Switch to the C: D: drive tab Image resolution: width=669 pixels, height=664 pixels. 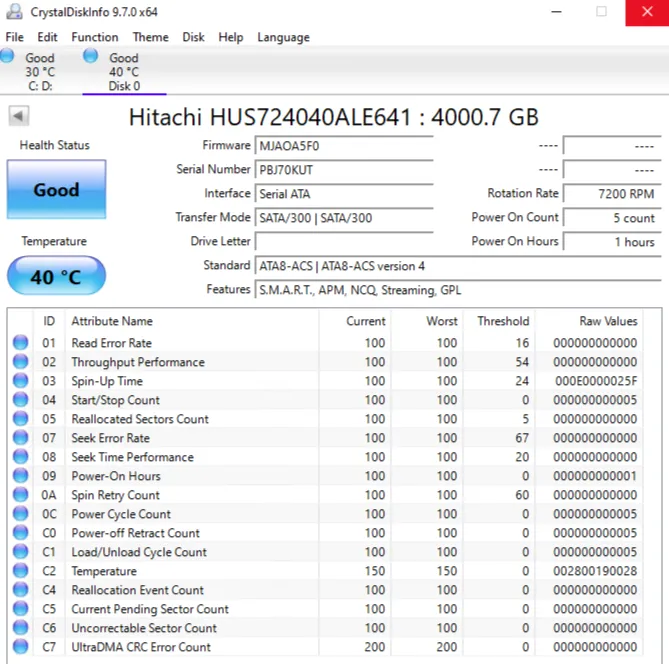pos(39,72)
